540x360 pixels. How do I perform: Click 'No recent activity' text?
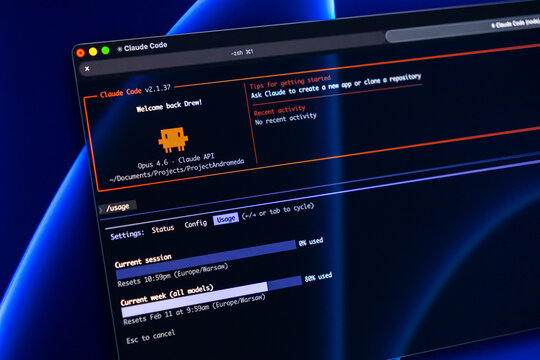(285, 119)
